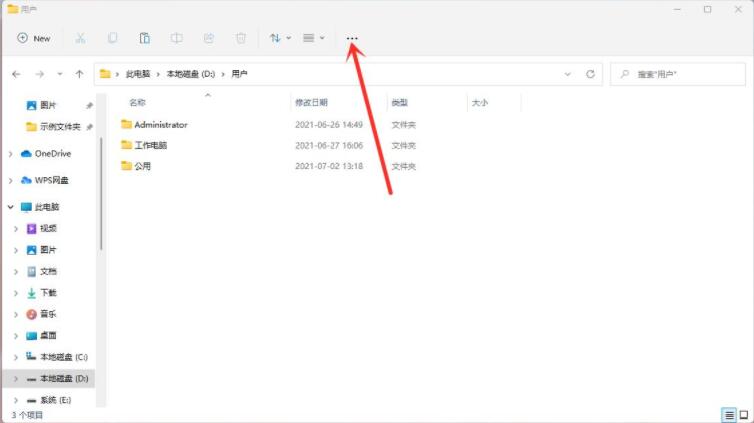Click the Copy icon in toolbar
This screenshot has height=423, width=754.
(x=113, y=38)
